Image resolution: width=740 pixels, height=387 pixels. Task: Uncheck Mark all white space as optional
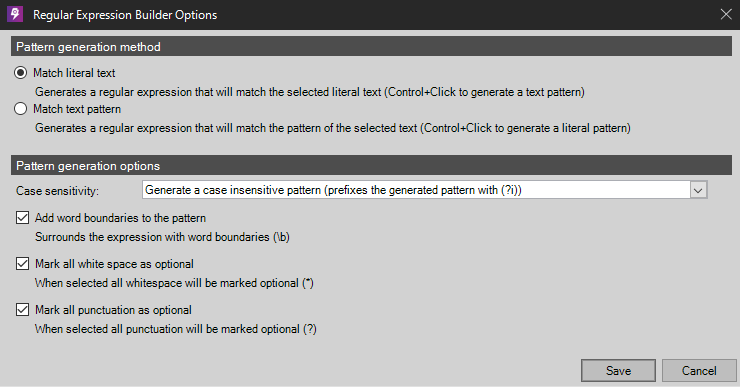click(x=22, y=263)
